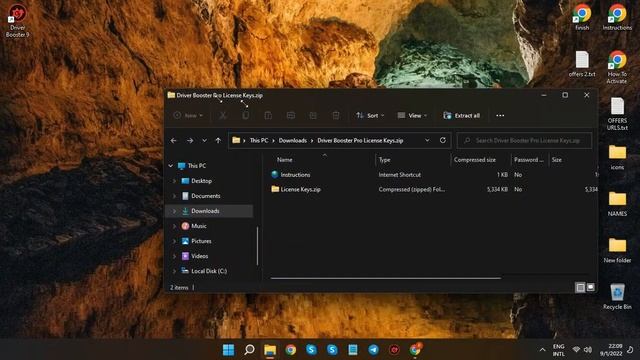Open the icons folder on desktop
The width and height of the screenshot is (640, 360).
pyautogui.click(x=617, y=158)
